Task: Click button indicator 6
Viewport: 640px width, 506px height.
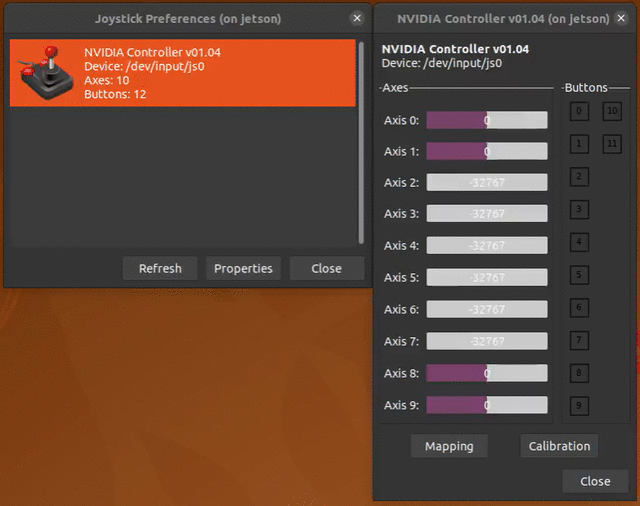Action: (x=579, y=307)
